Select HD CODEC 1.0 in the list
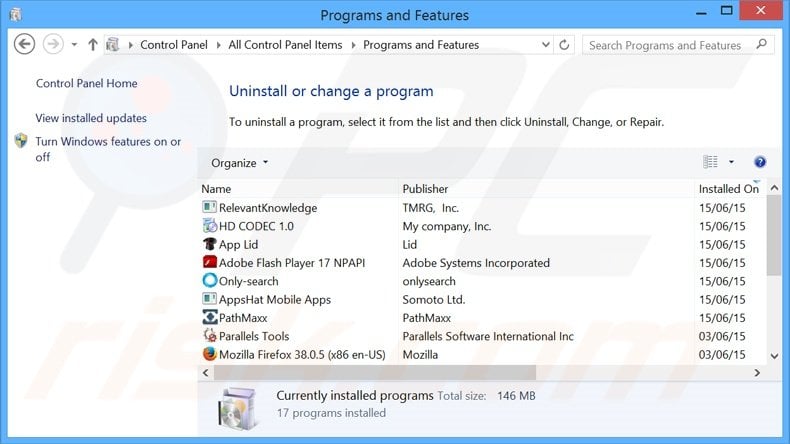 [256, 226]
